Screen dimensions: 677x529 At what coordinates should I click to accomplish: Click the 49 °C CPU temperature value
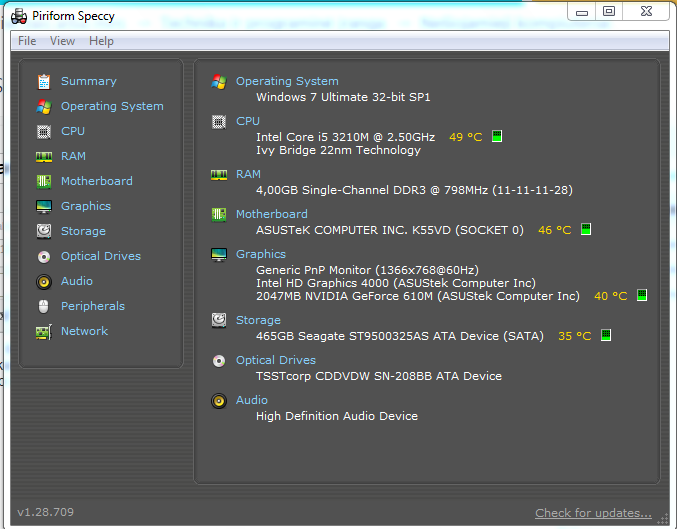(x=465, y=137)
